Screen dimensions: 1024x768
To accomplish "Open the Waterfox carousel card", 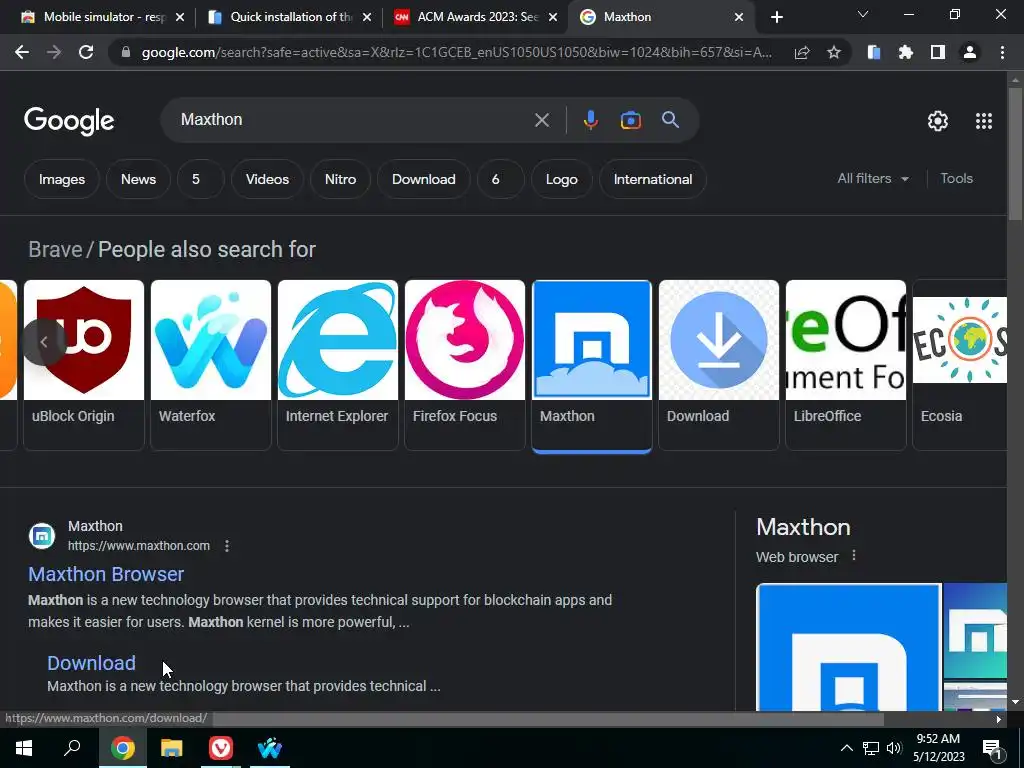I will [x=210, y=365].
